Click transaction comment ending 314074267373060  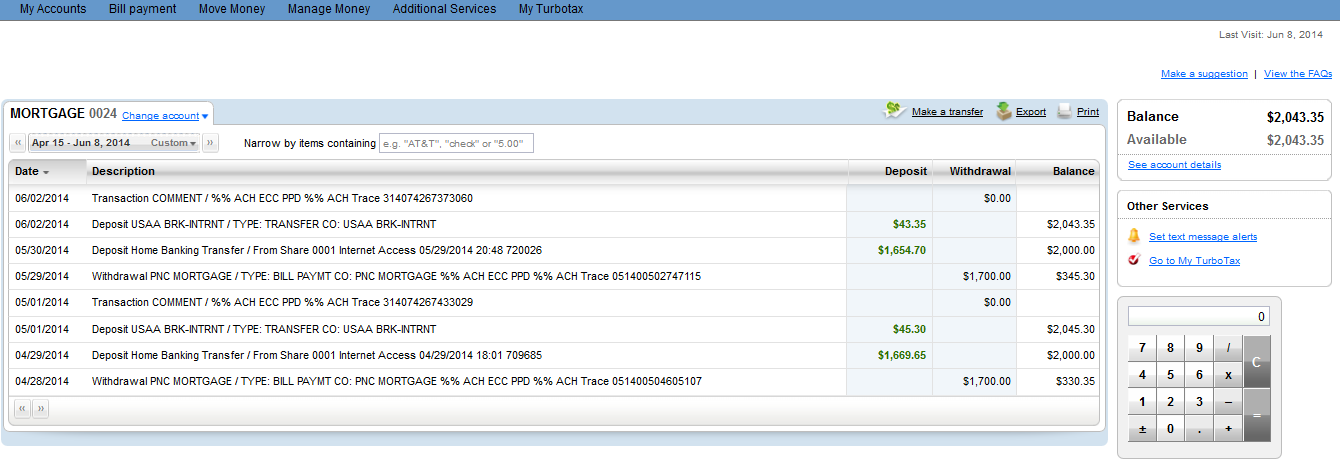click(282, 198)
